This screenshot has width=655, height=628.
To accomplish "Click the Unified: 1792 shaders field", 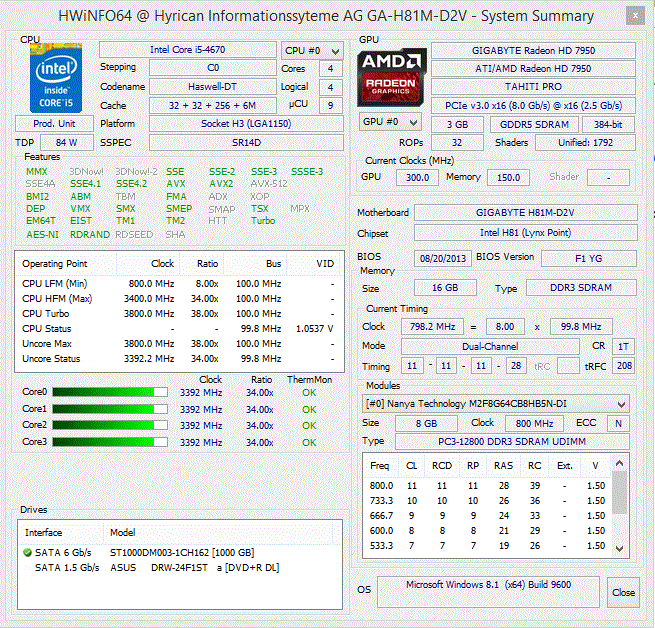I will pos(585,142).
